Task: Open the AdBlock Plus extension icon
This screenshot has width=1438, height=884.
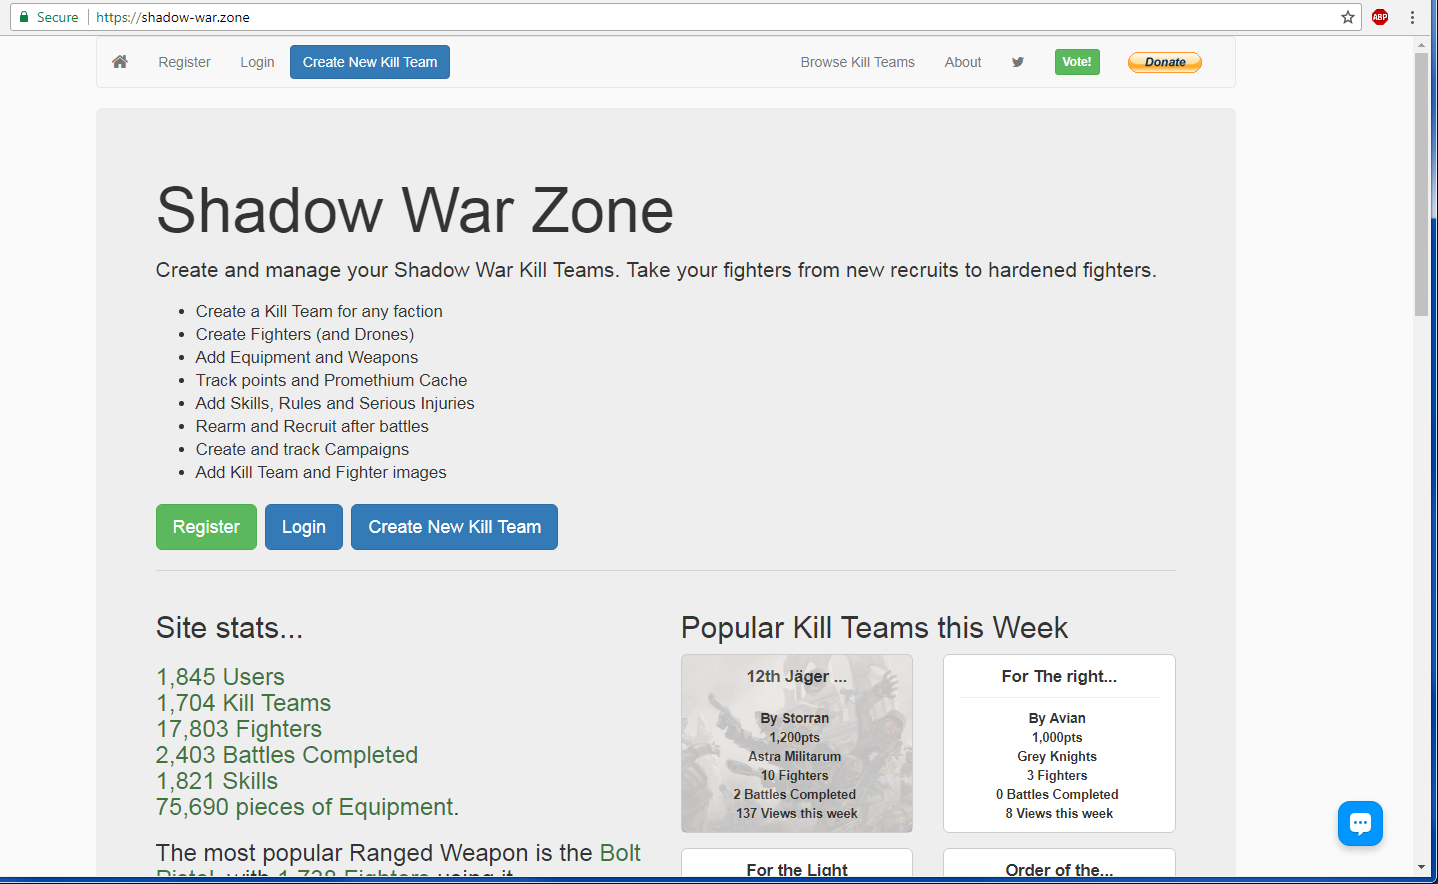Action: click(x=1380, y=17)
